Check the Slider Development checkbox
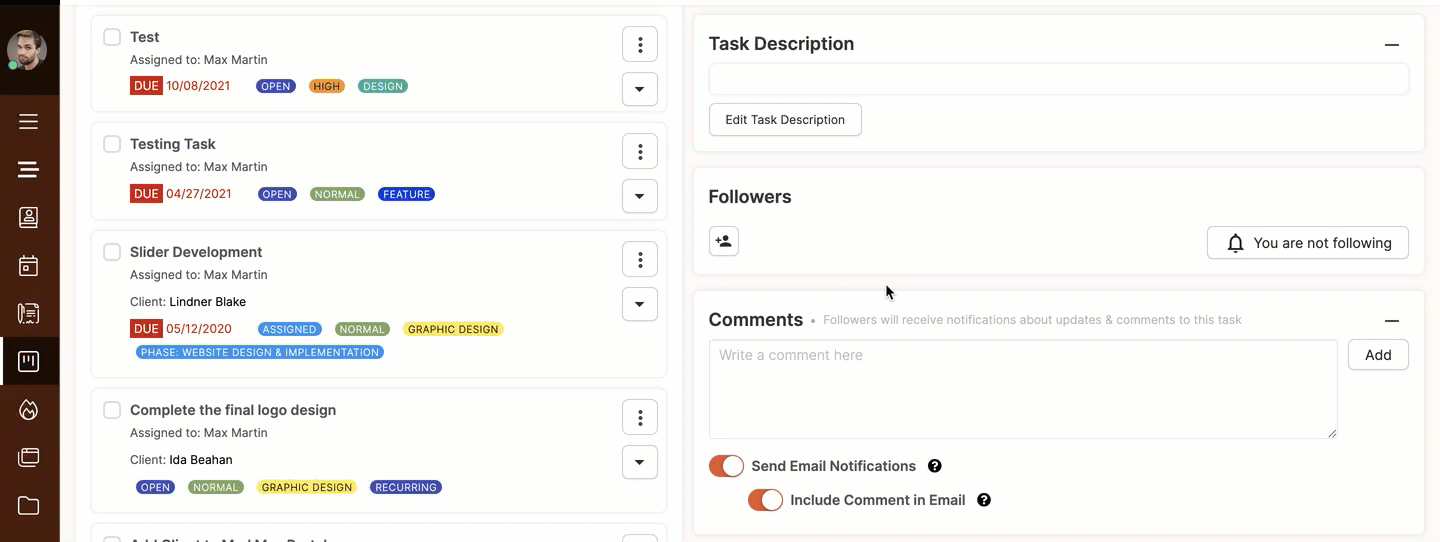1440x542 pixels. [112, 252]
